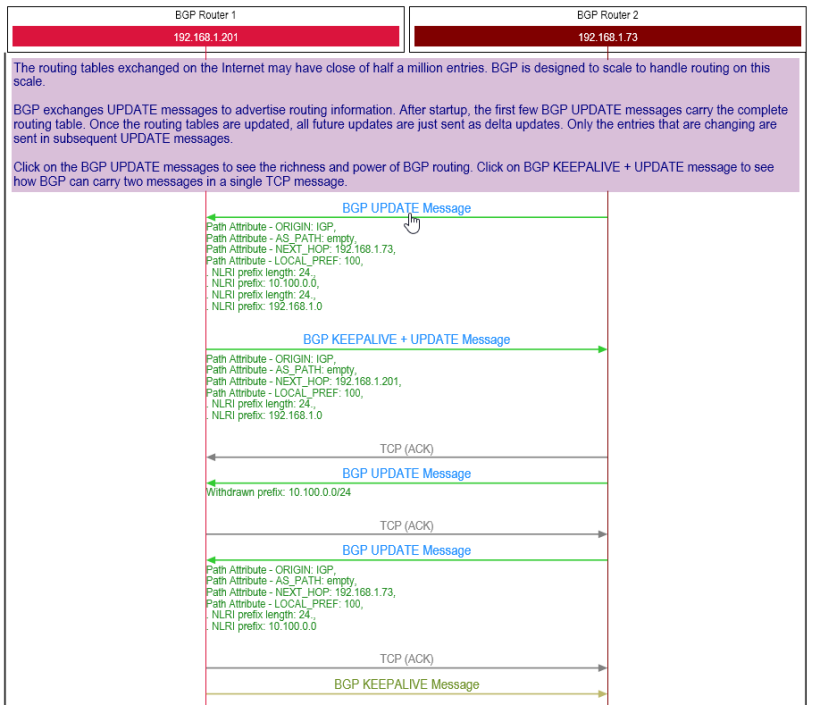
Task: Open BGP UPDATE Message carrying the withdrawn prefix
Action: pos(406,473)
